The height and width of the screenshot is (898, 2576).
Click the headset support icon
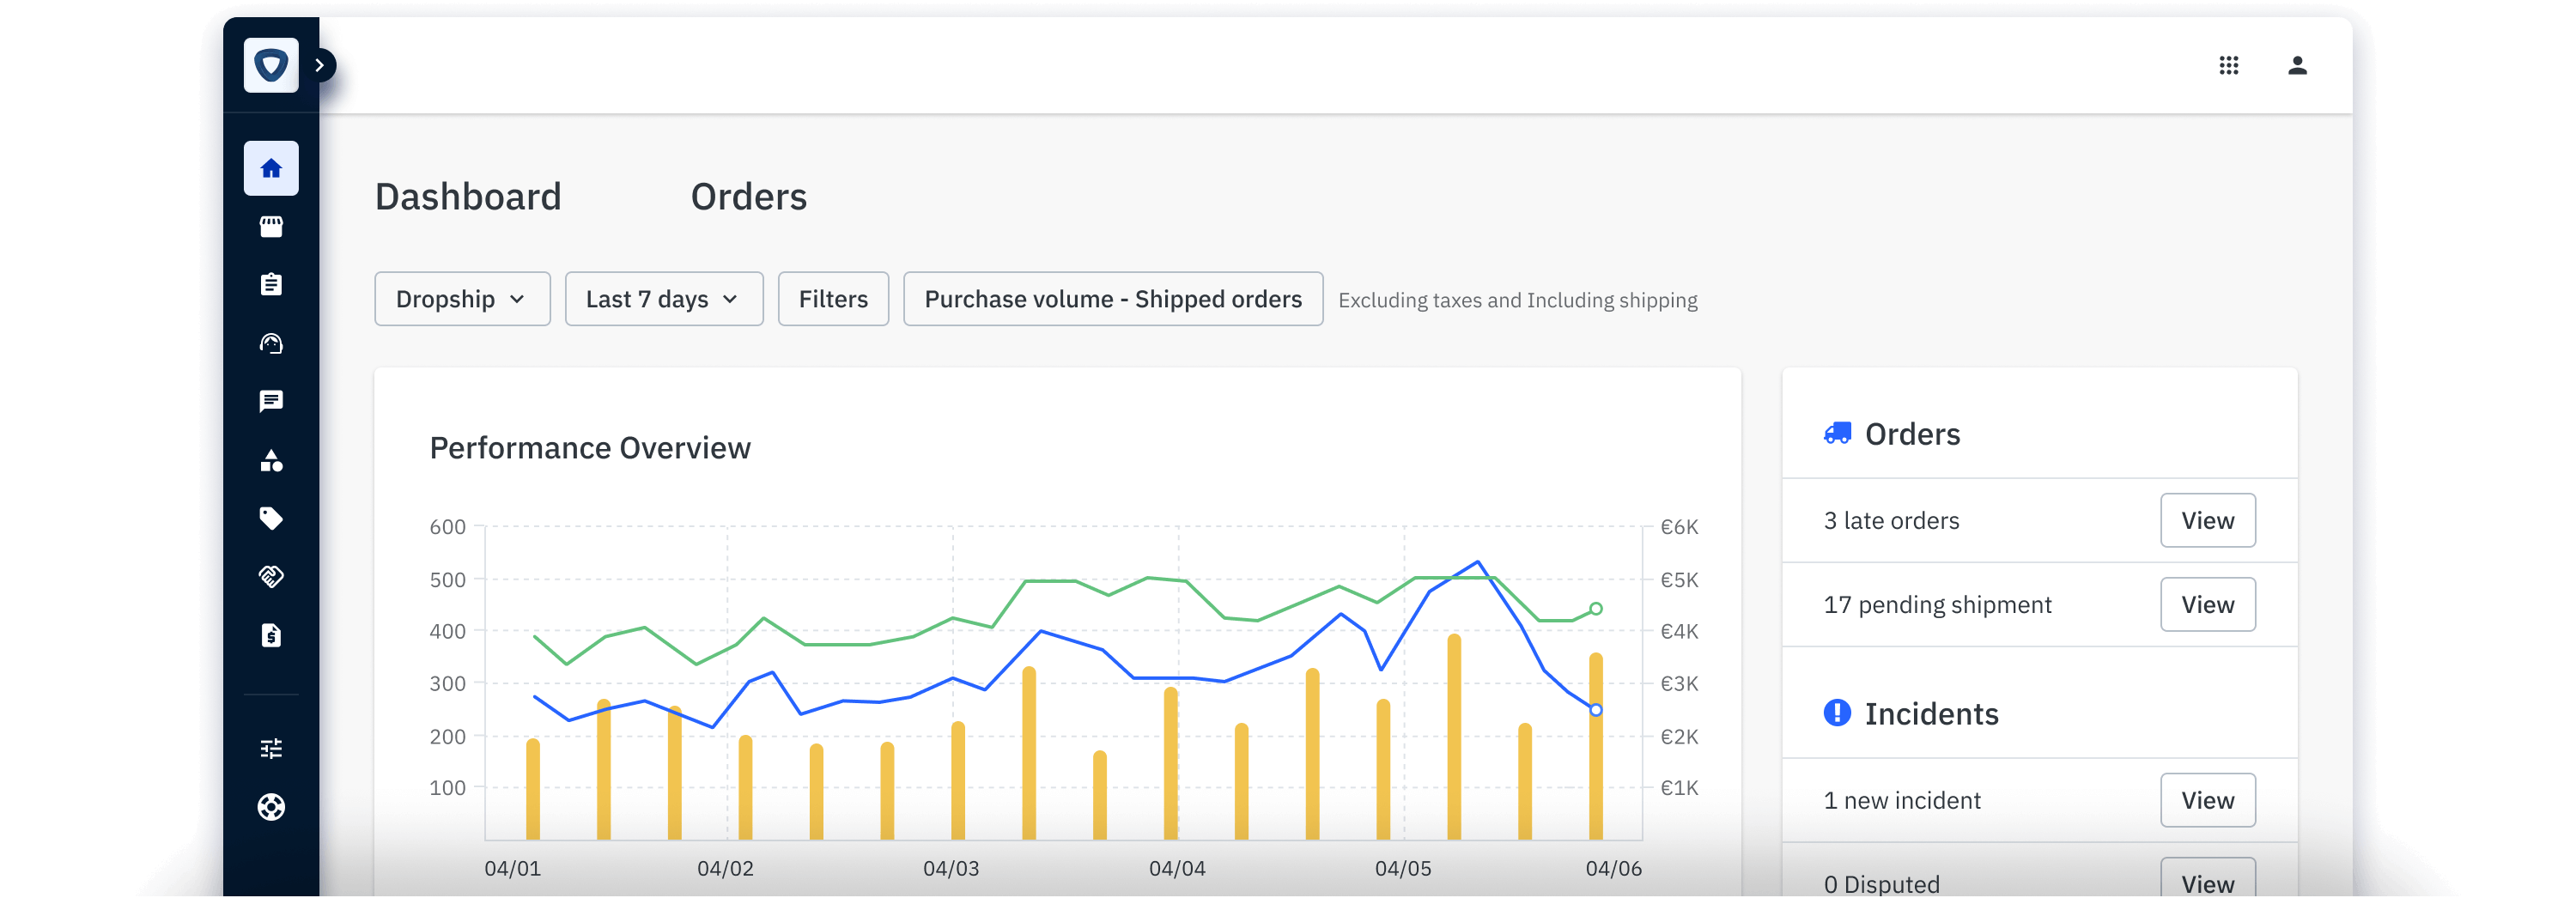(271, 343)
